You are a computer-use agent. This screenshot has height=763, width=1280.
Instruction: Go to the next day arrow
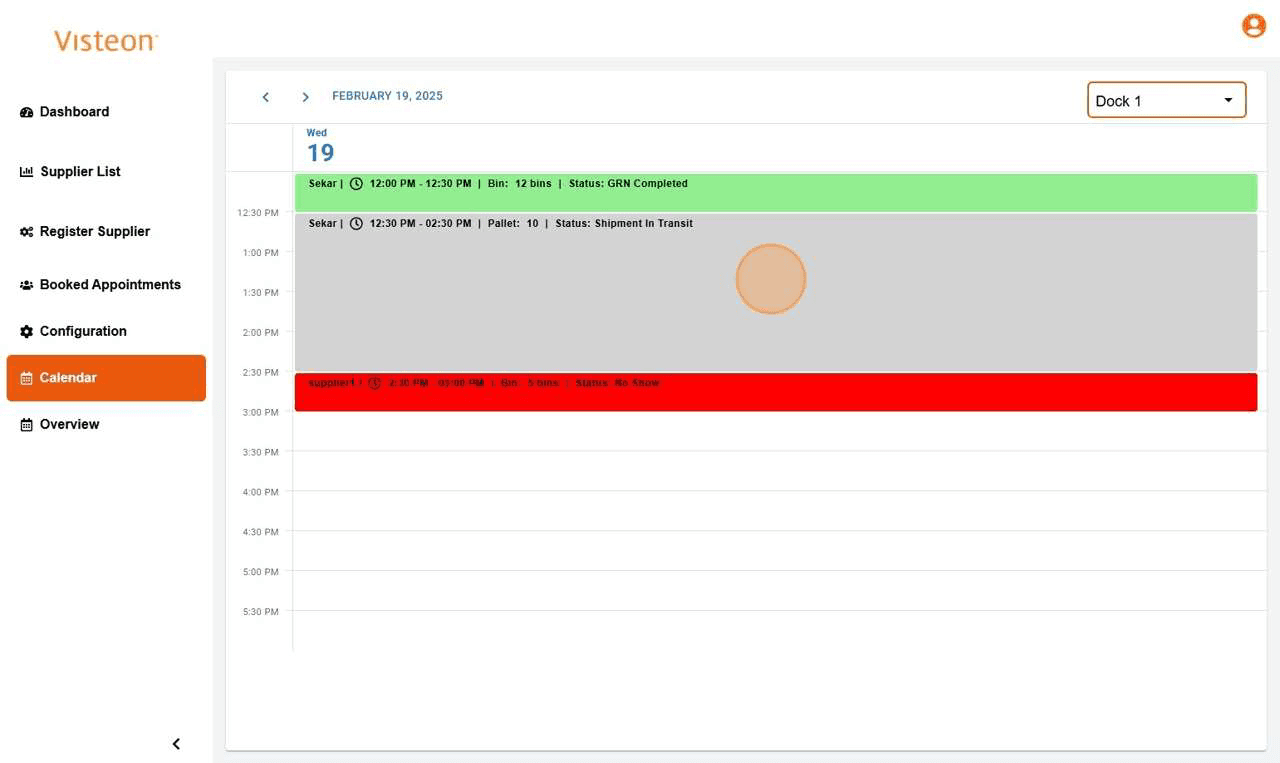click(x=306, y=97)
